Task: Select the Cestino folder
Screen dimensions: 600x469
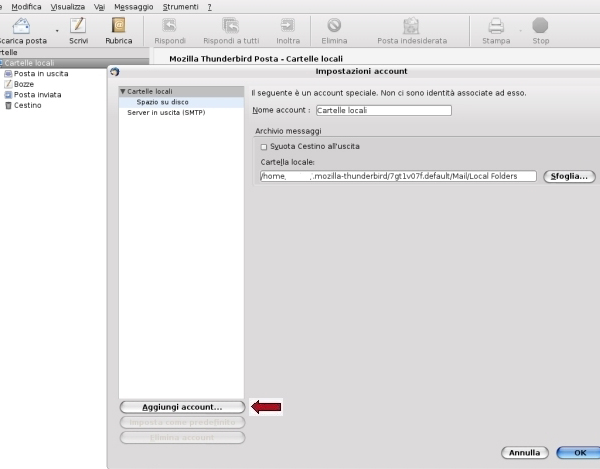Action: 28,105
